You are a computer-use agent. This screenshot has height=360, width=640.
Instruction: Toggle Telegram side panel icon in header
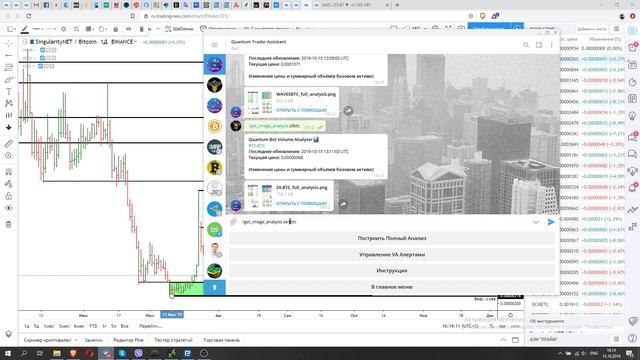[x=539, y=45]
